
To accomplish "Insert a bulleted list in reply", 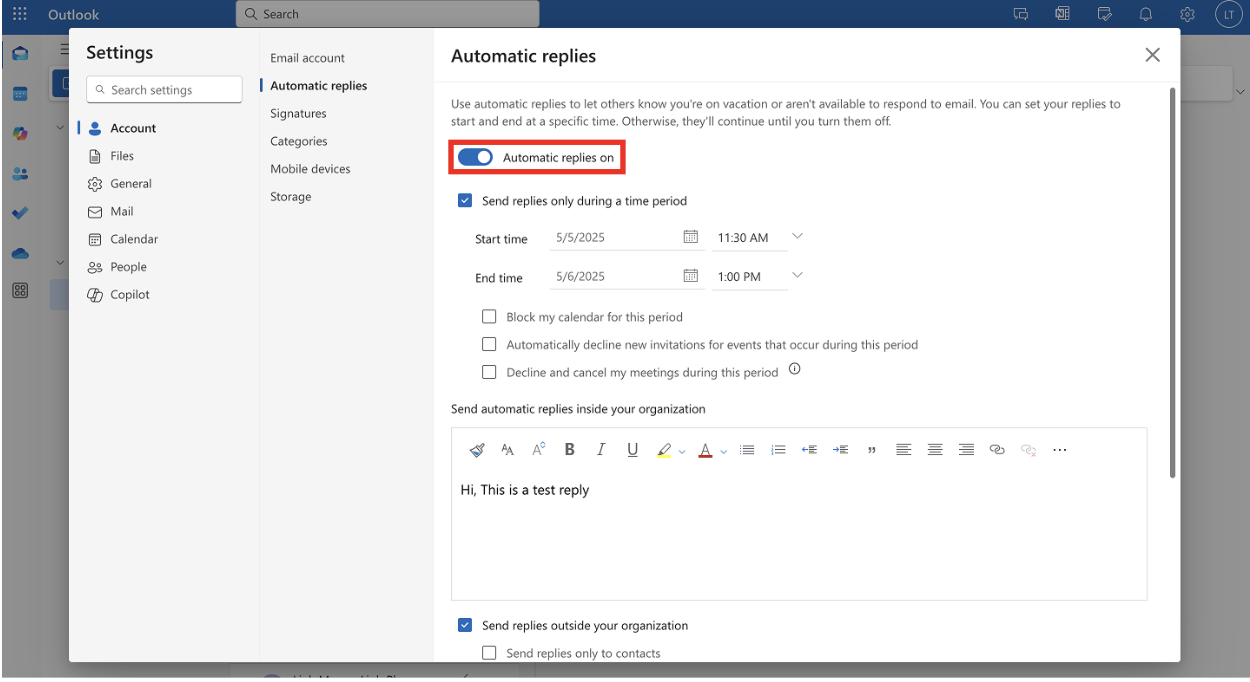I will coord(747,450).
